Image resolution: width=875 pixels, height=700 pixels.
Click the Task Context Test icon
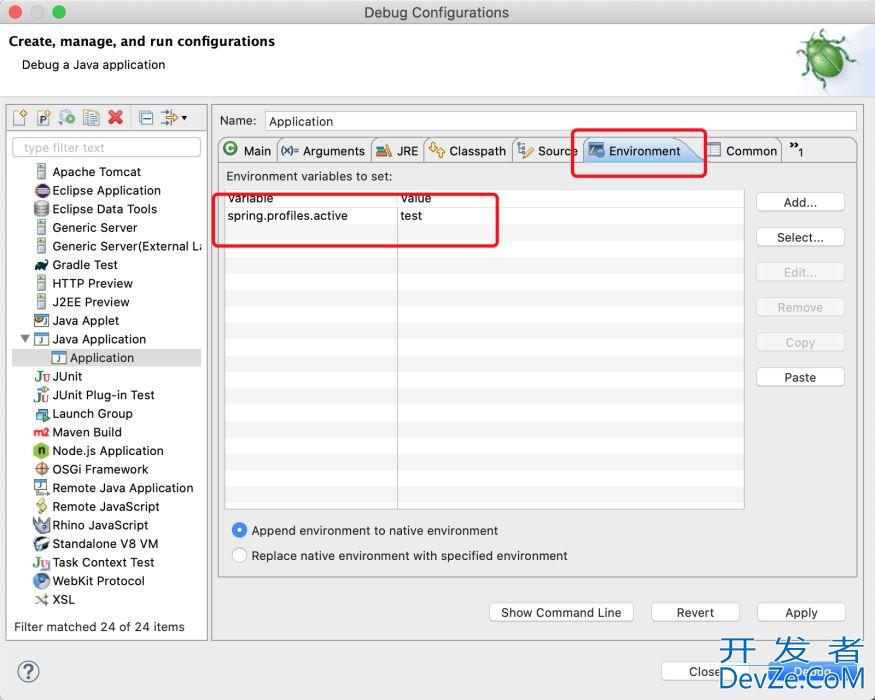coord(41,562)
